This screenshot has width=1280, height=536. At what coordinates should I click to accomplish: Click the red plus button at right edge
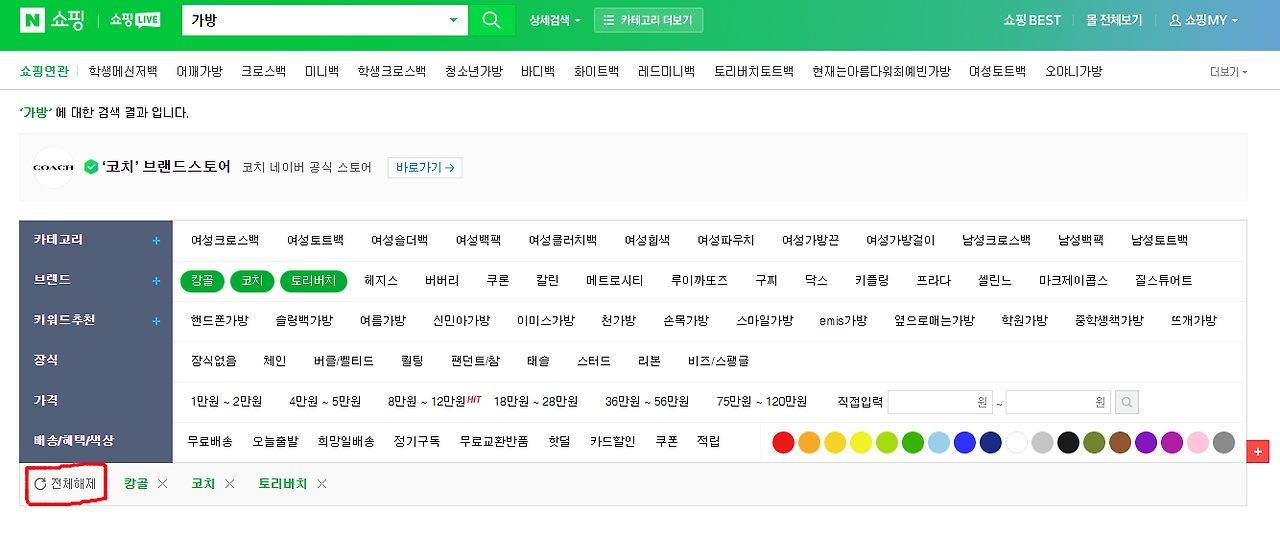tap(1259, 451)
